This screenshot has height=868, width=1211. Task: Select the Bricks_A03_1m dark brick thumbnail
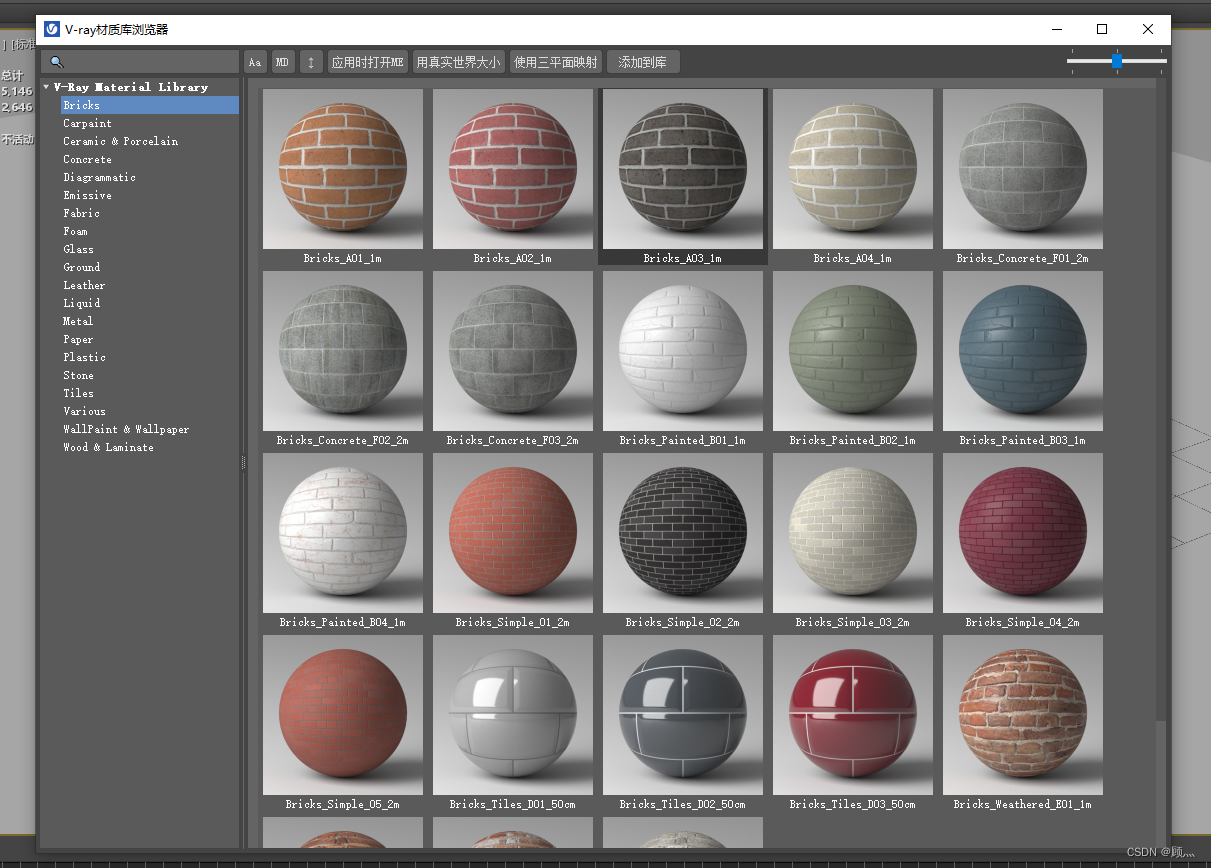click(x=683, y=169)
